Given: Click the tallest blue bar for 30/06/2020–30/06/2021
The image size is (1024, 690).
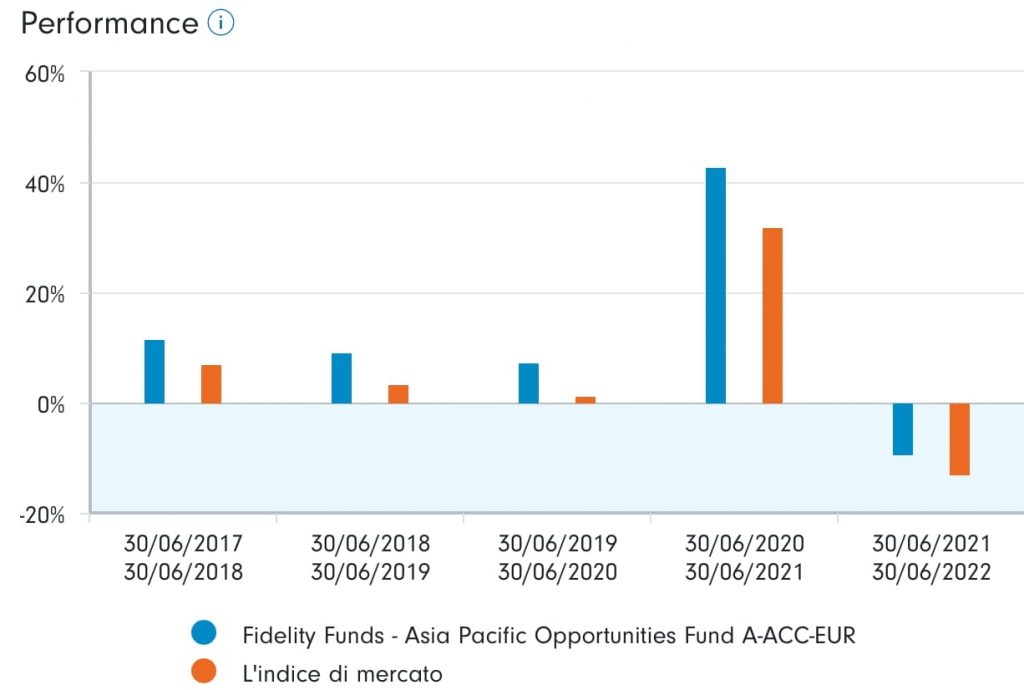Looking at the screenshot, I should (716, 286).
